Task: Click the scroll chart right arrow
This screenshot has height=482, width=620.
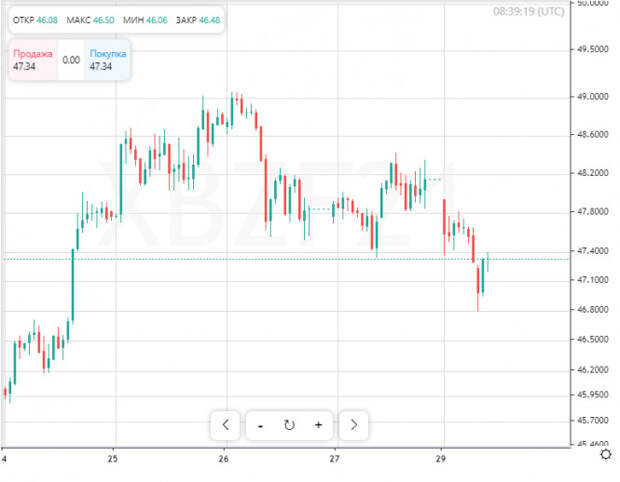Action: (353, 425)
